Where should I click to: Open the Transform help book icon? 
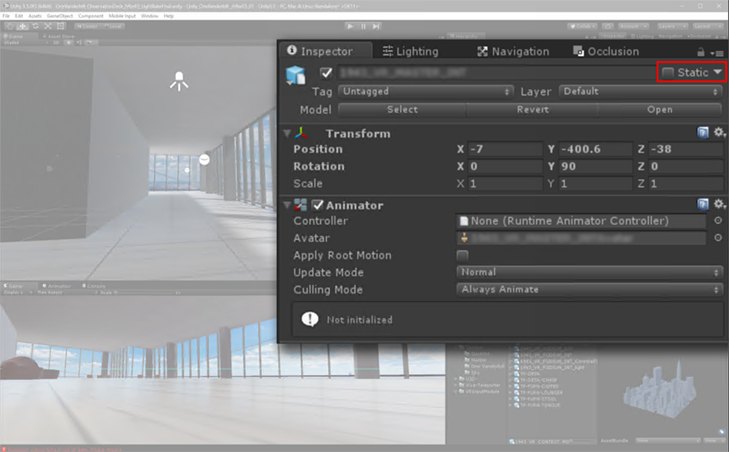coord(703,133)
